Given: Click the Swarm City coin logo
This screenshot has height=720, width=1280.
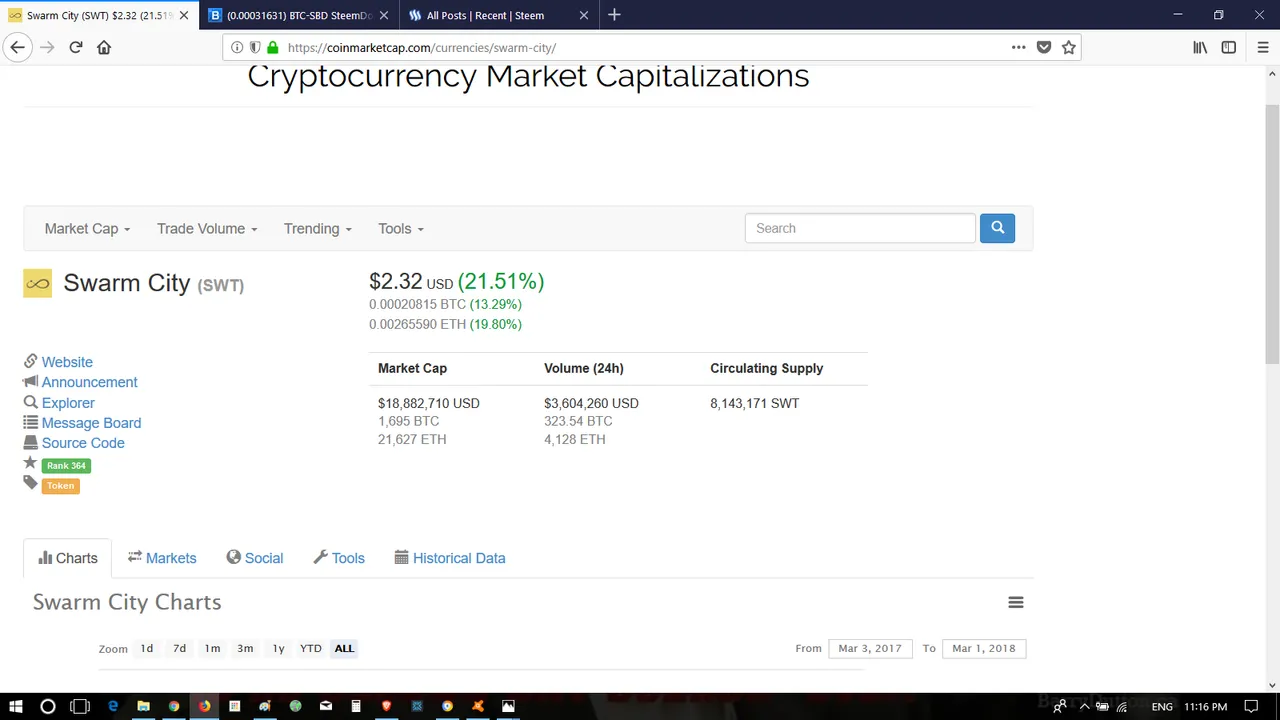Looking at the screenshot, I should [x=37, y=284].
